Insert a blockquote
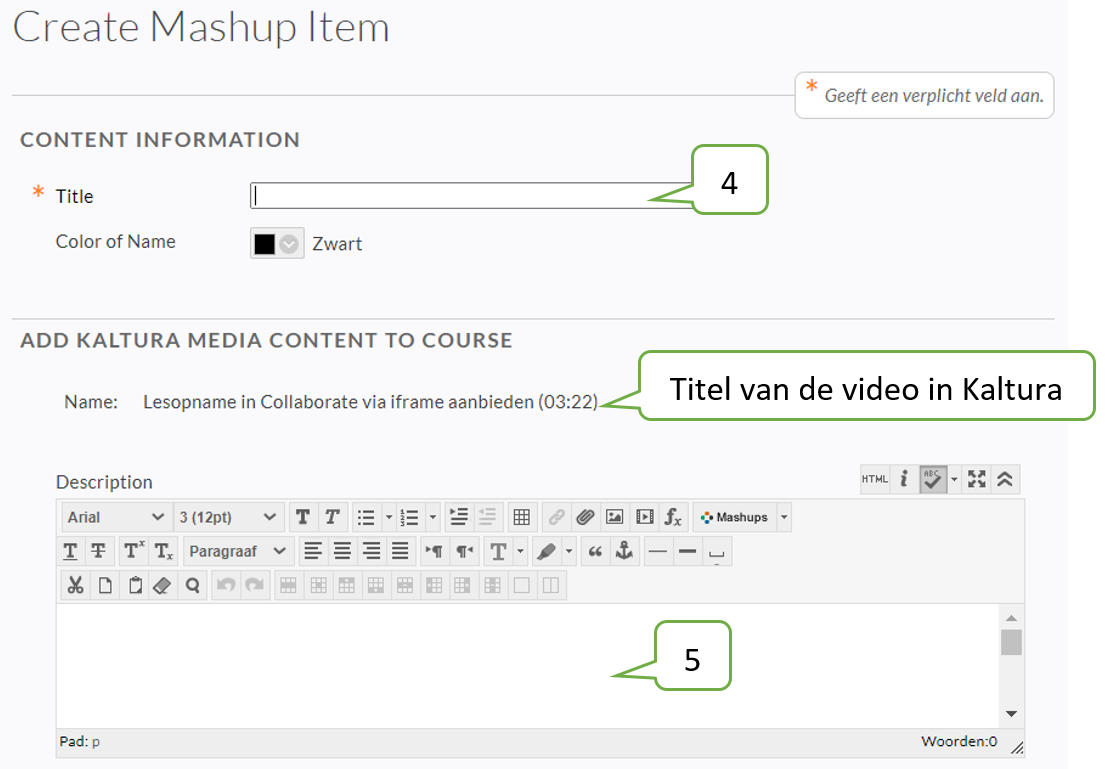1105x769 pixels. (595, 551)
